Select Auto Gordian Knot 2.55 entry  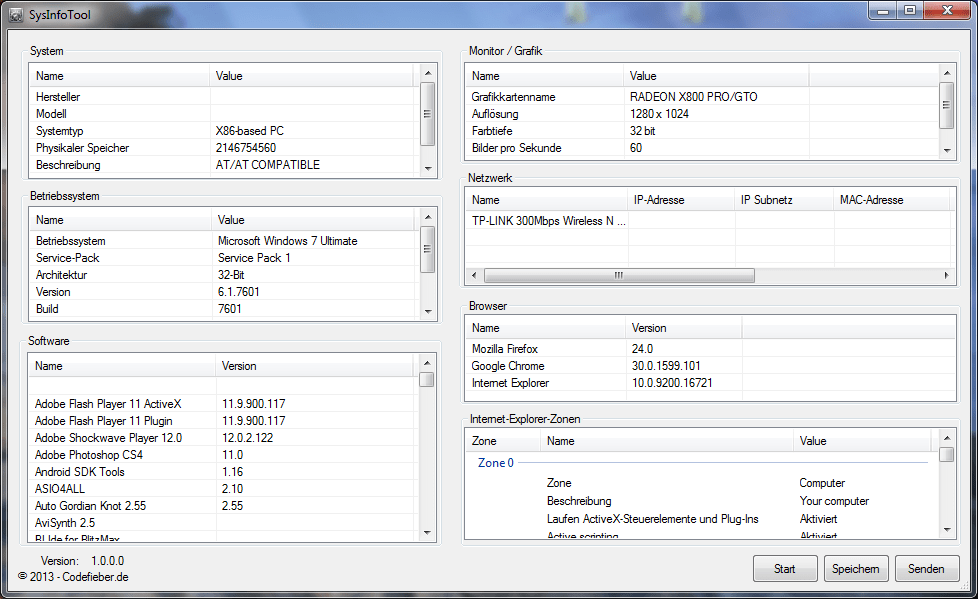[223, 505]
